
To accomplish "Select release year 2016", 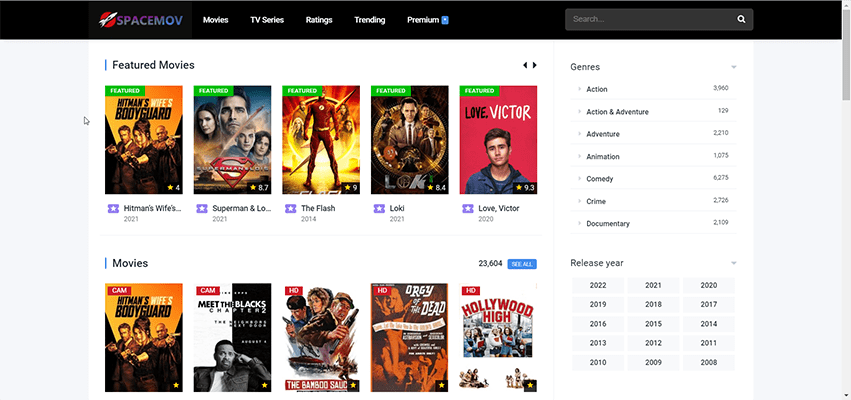I will pos(598,324).
